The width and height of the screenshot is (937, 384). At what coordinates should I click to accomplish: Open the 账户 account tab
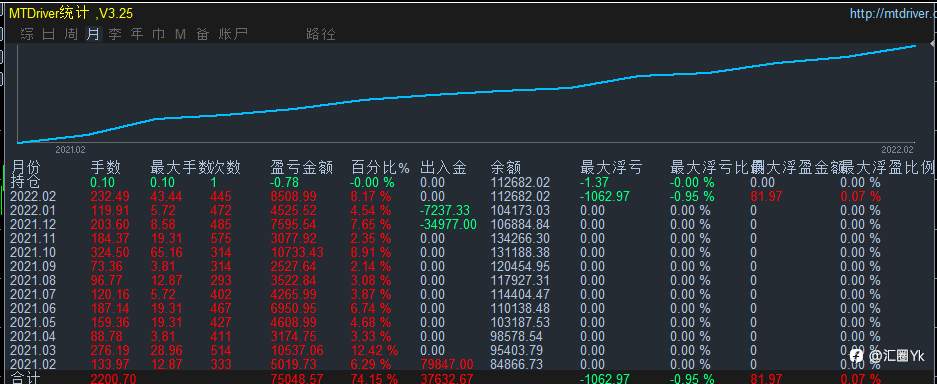233,34
